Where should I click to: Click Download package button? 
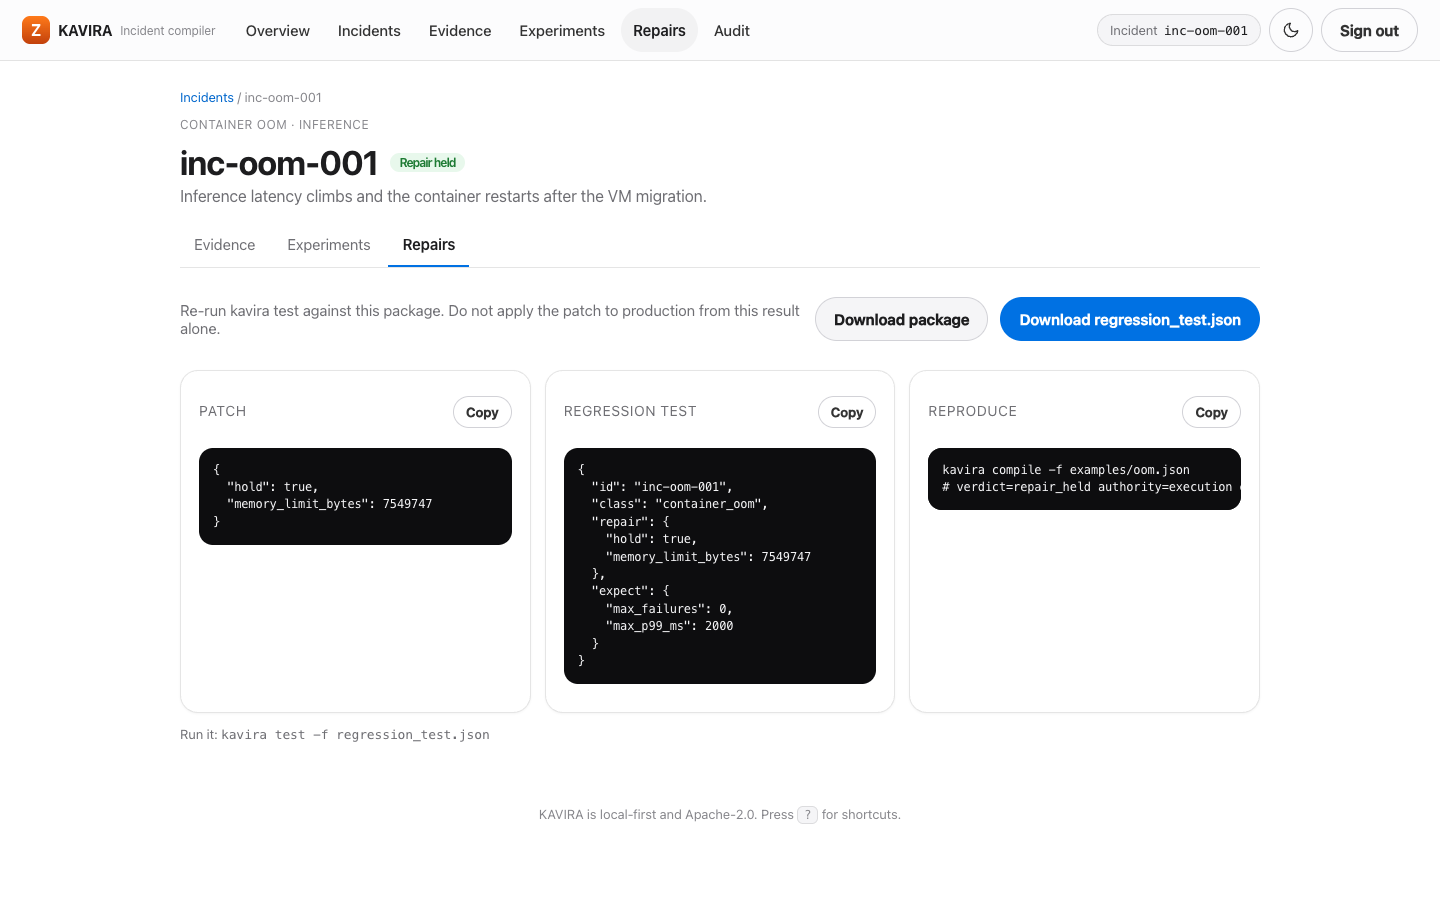(901, 319)
